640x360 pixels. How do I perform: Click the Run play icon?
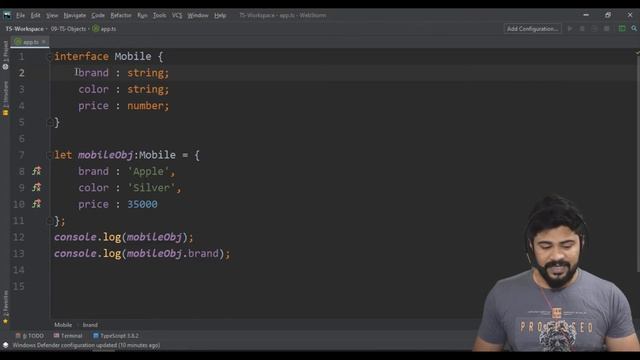click(x=570, y=29)
